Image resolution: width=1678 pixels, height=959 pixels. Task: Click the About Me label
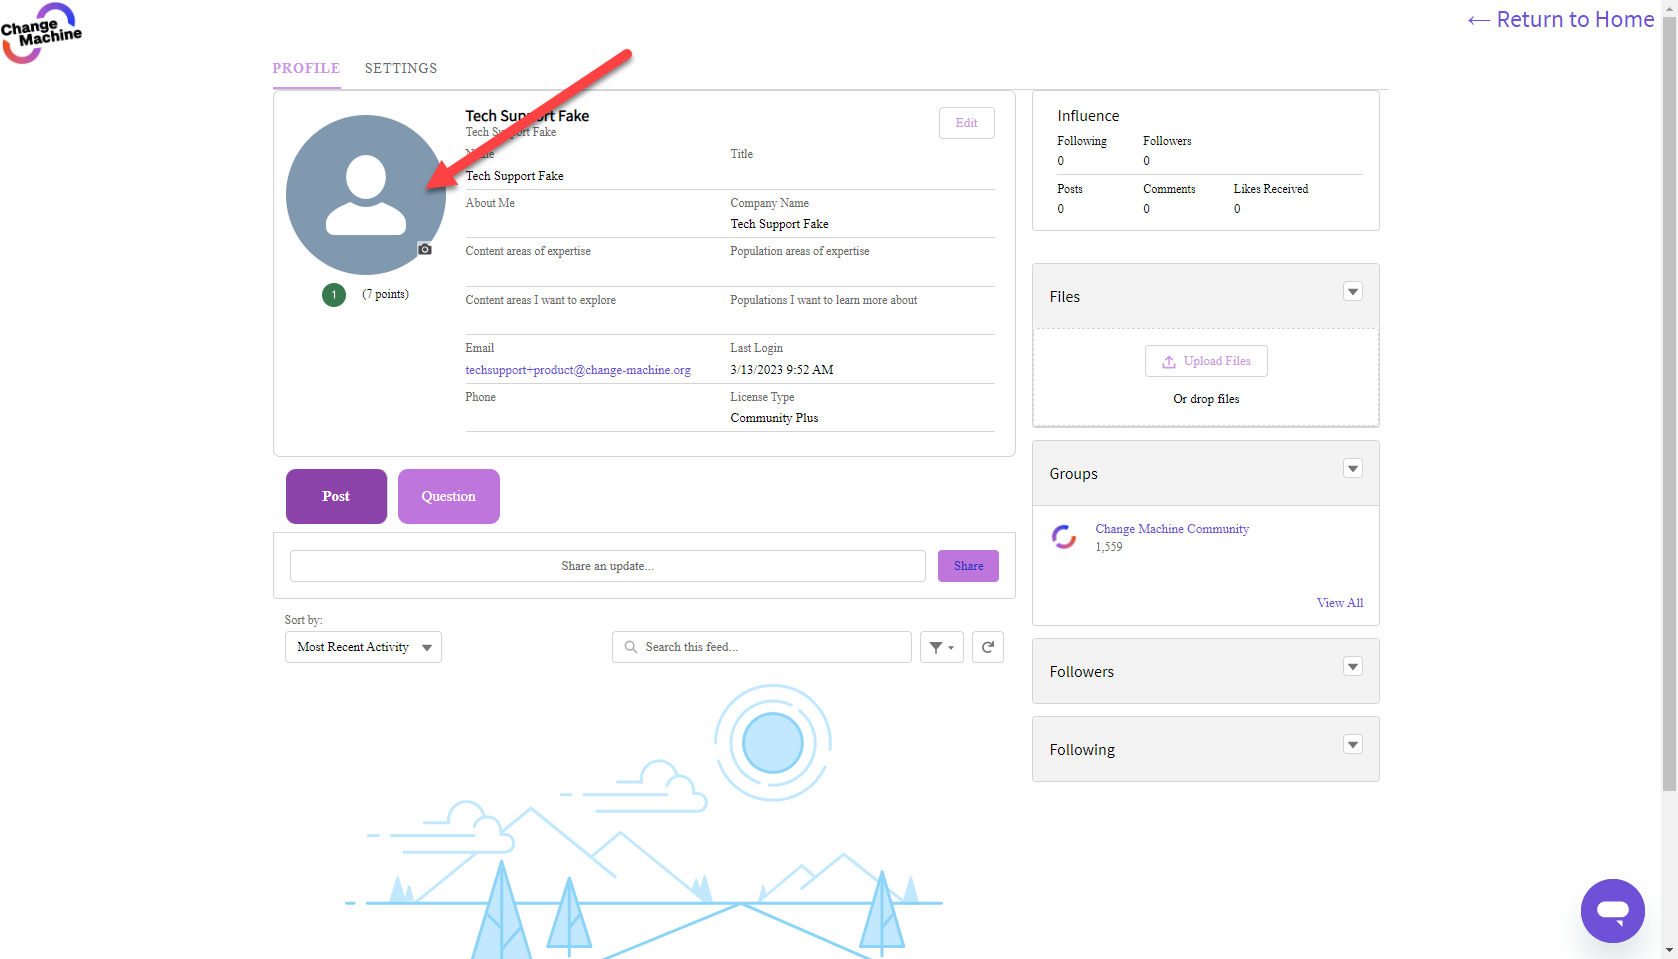click(490, 203)
